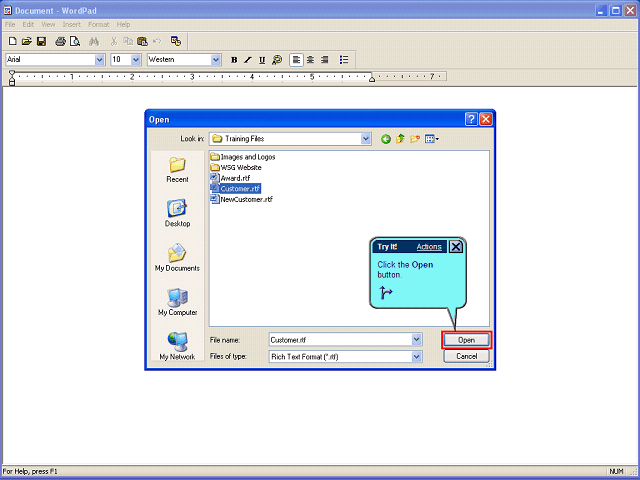This screenshot has height=480, width=640.
Task: Select the WSG Website folder
Action: coord(236,167)
